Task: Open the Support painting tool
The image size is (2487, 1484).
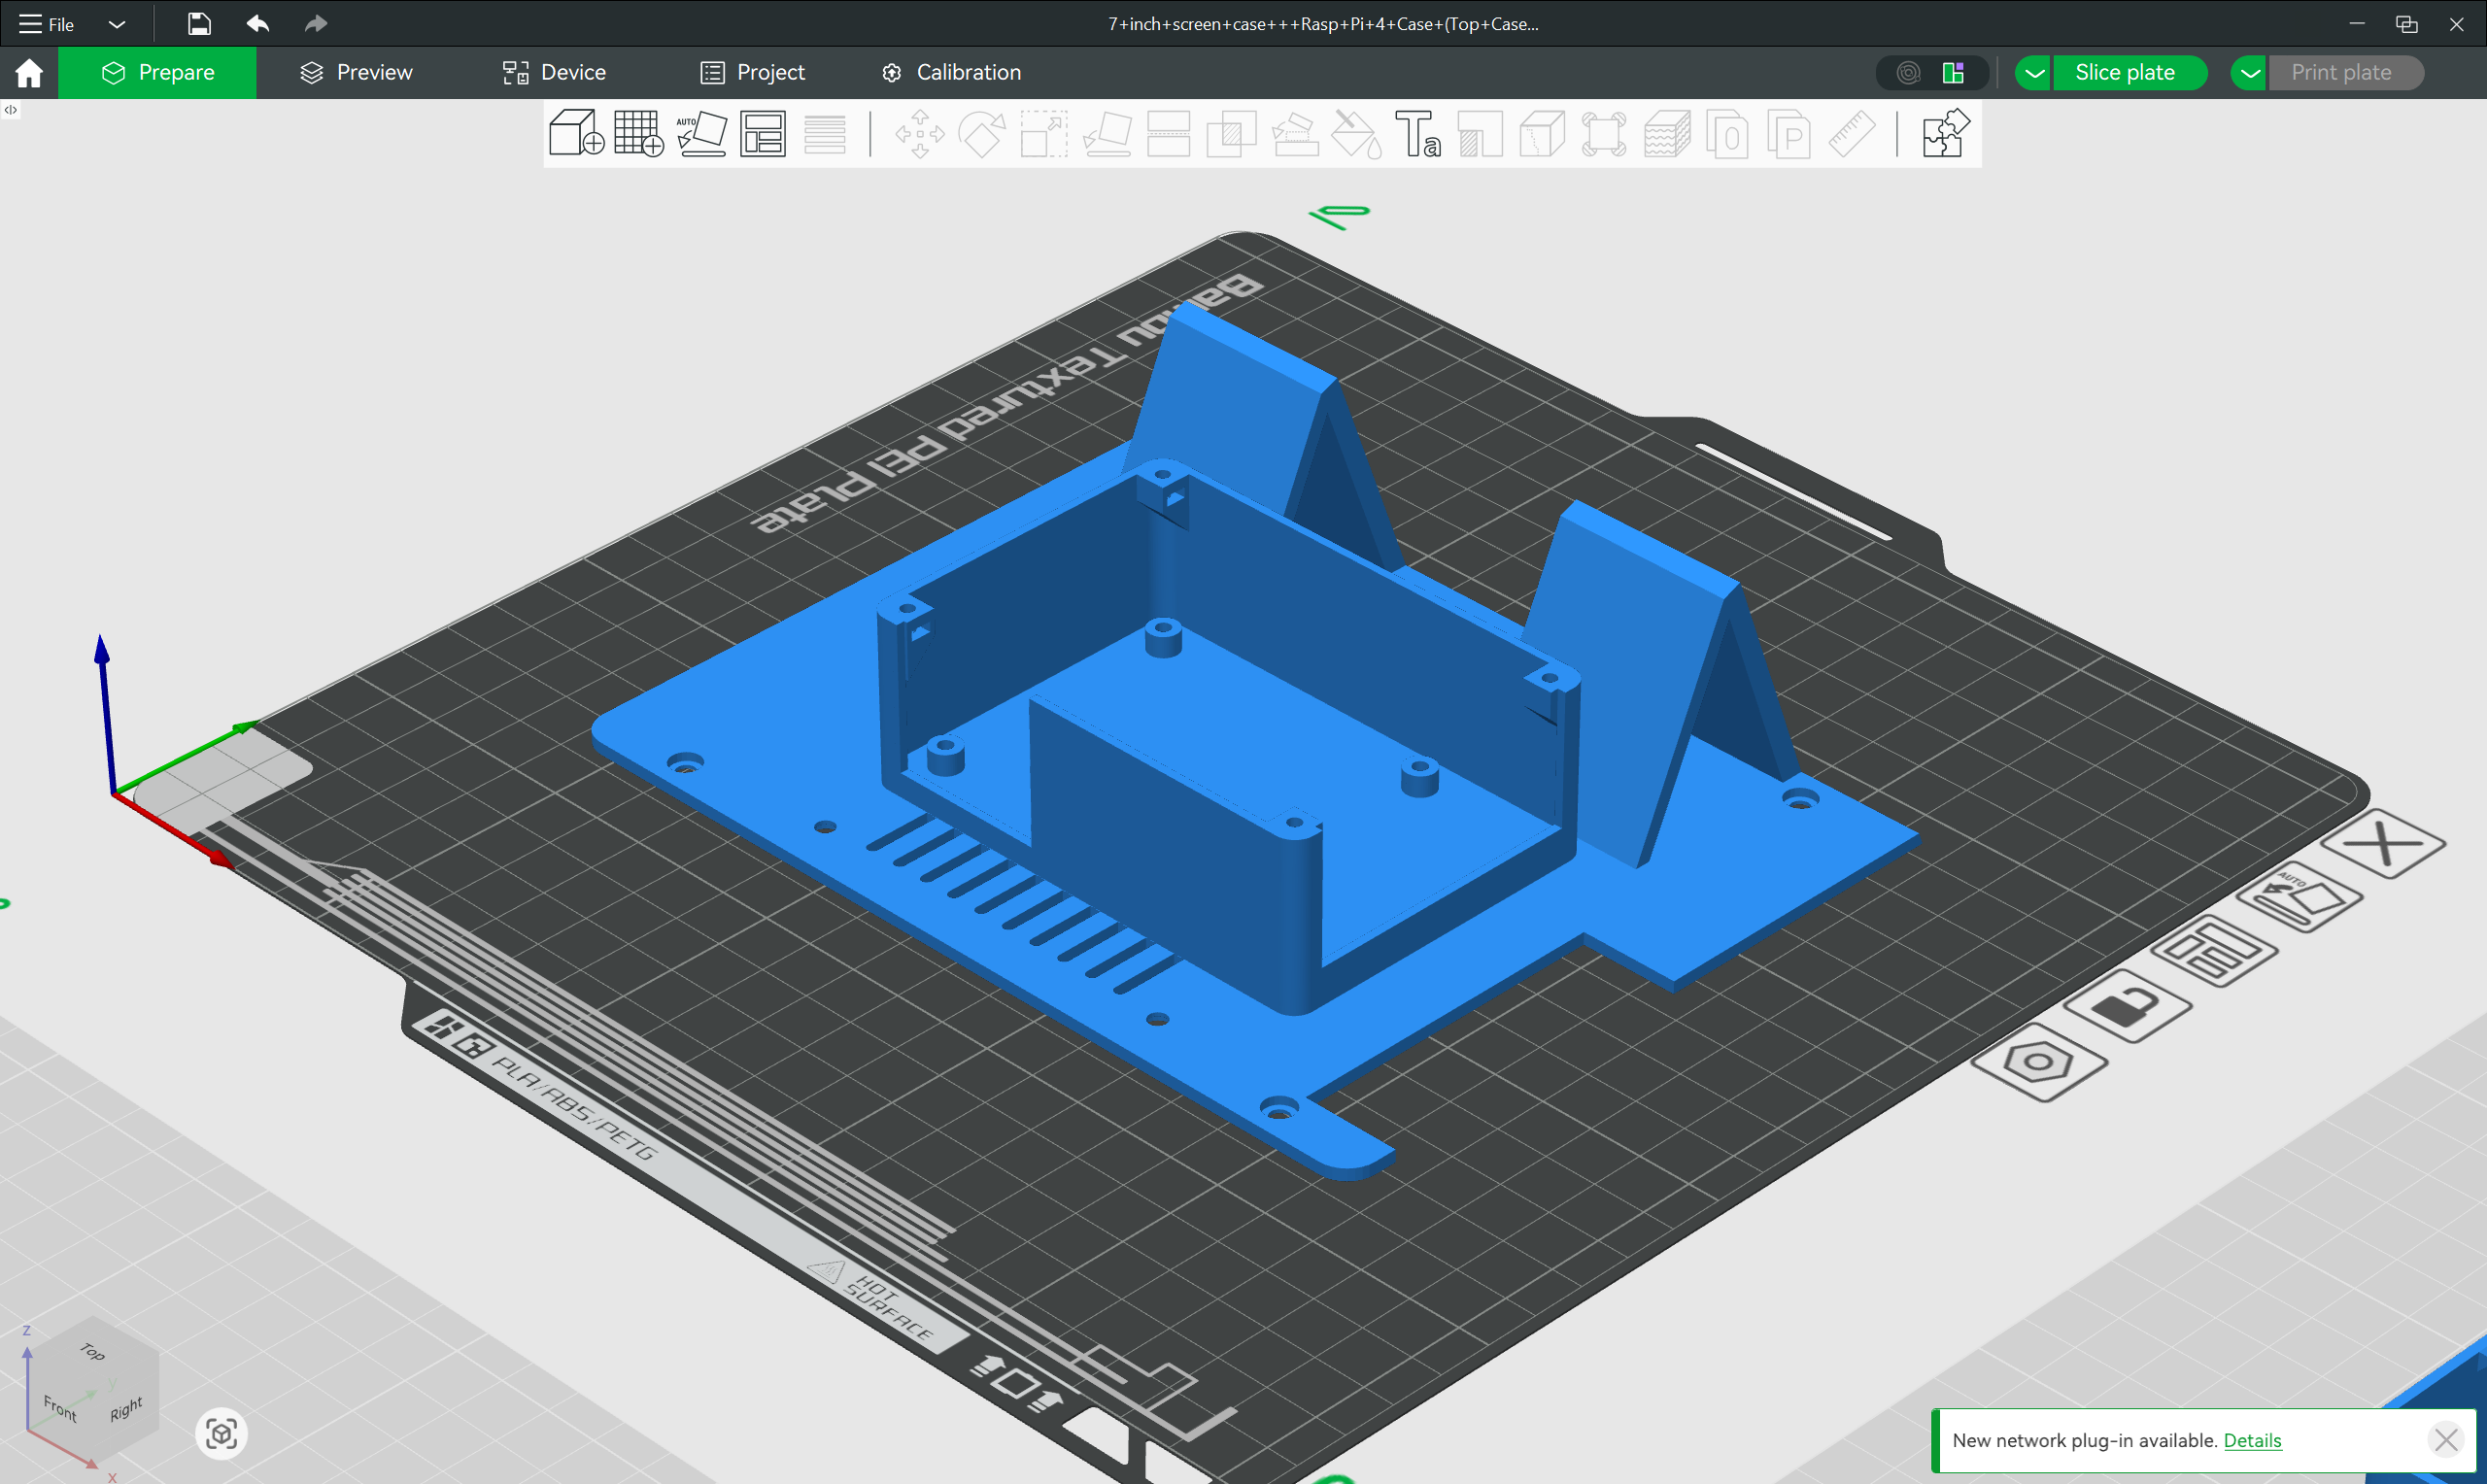Action: [x=1294, y=133]
